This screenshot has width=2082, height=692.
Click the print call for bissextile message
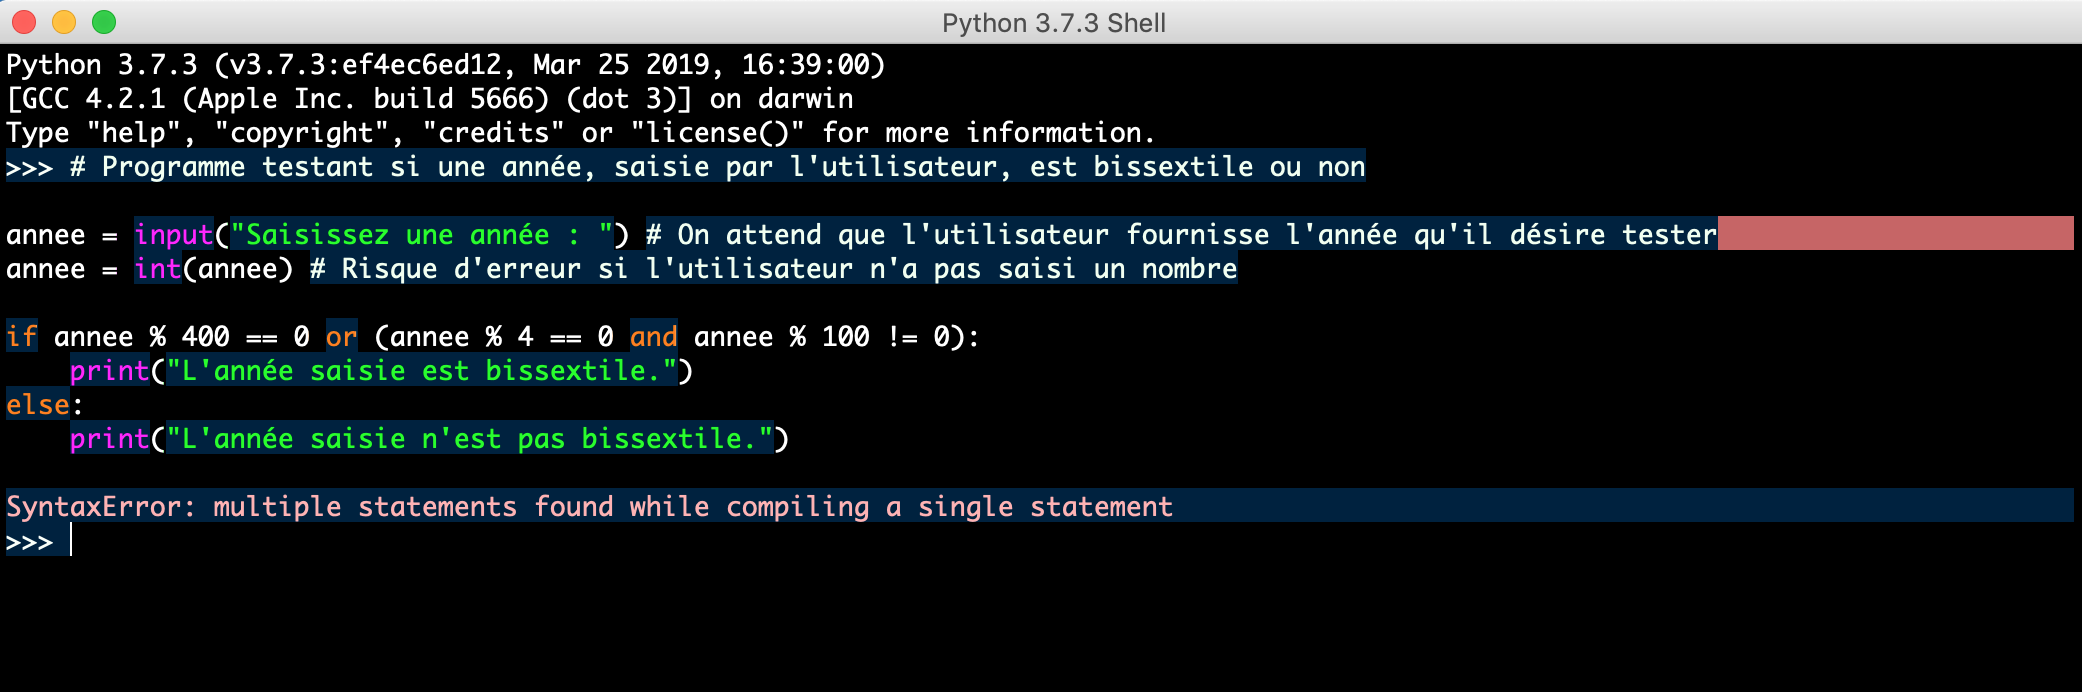coord(110,370)
